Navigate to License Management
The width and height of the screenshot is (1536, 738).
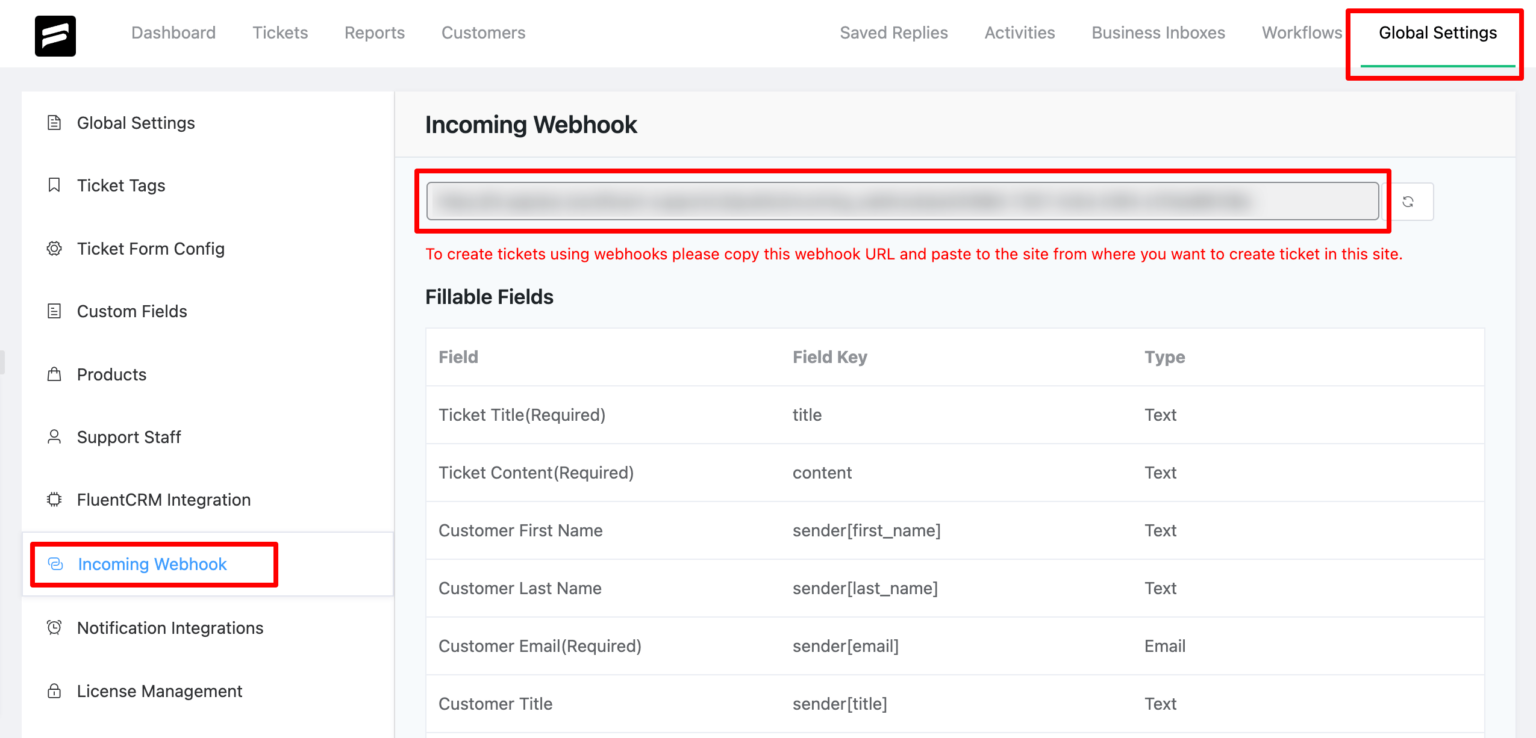(x=159, y=690)
